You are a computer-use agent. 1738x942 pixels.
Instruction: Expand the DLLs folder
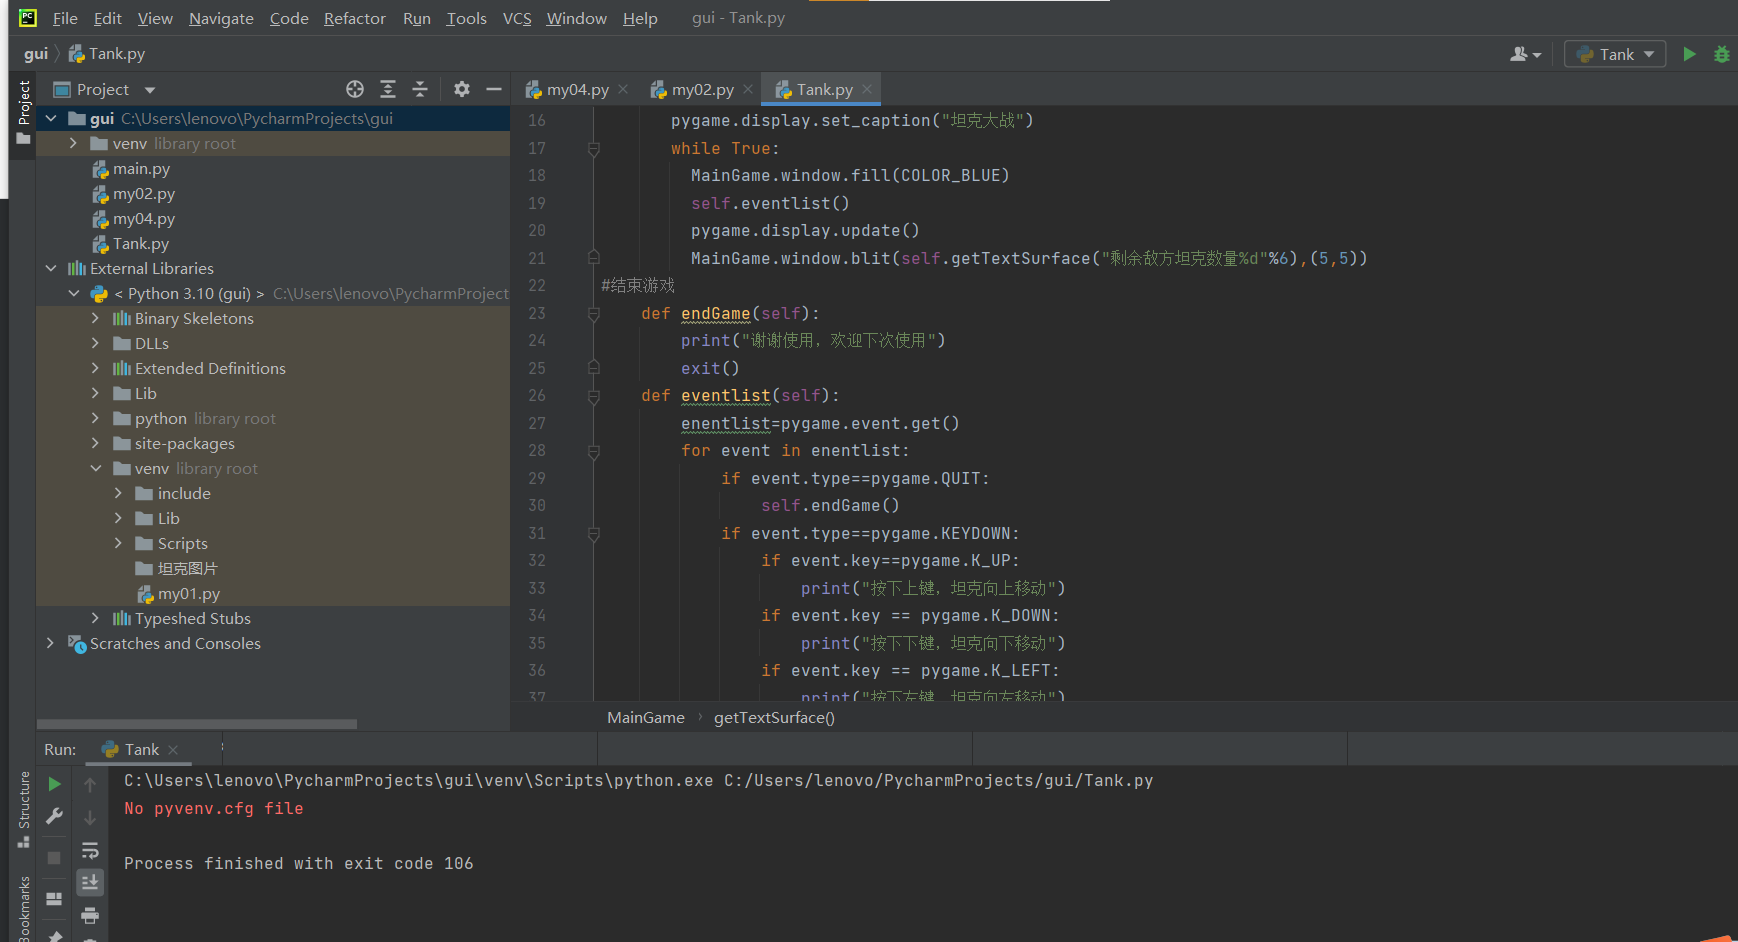tap(95, 343)
